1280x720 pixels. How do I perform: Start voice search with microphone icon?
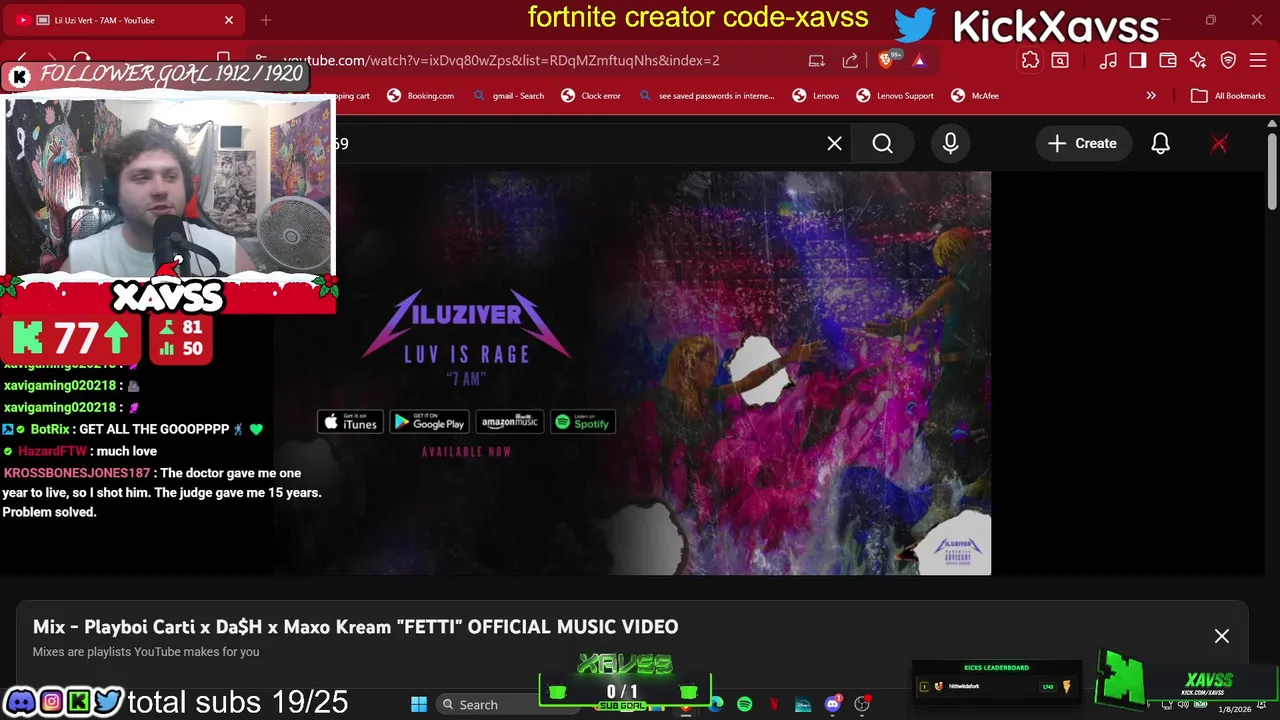(x=950, y=144)
